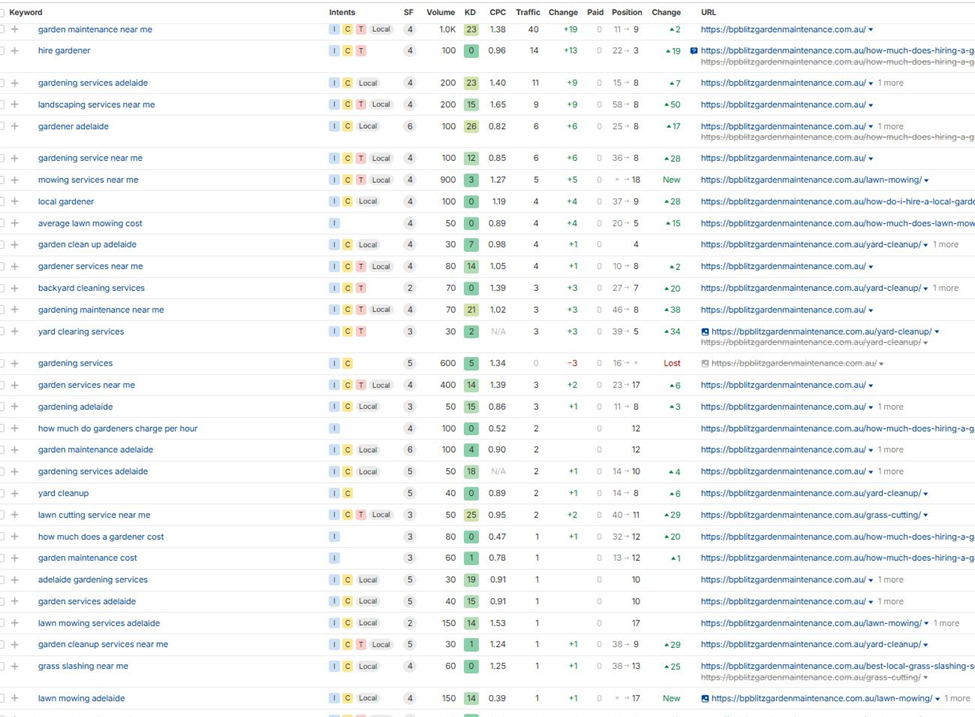Expand '1 more' for 'gardening services adelaide' volume 200
975x717 pixels.
point(890,84)
